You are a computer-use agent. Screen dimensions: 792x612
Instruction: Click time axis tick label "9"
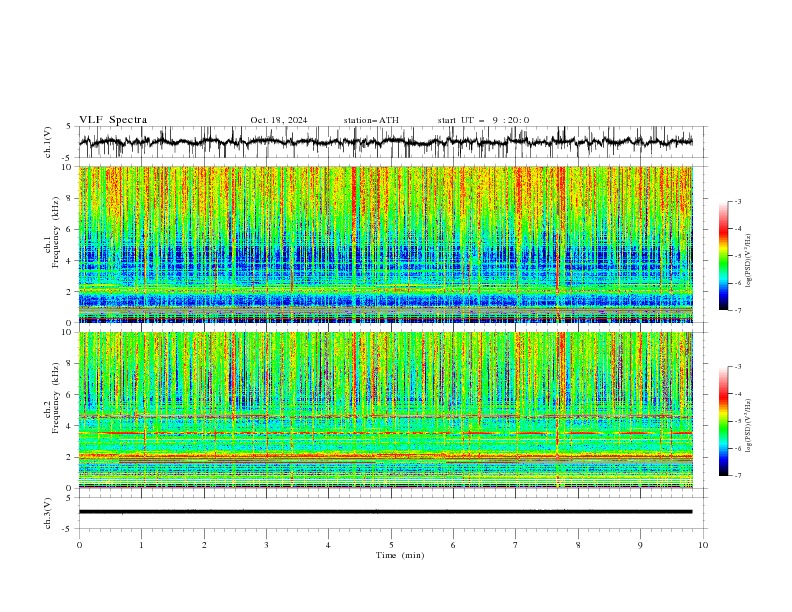(x=640, y=545)
